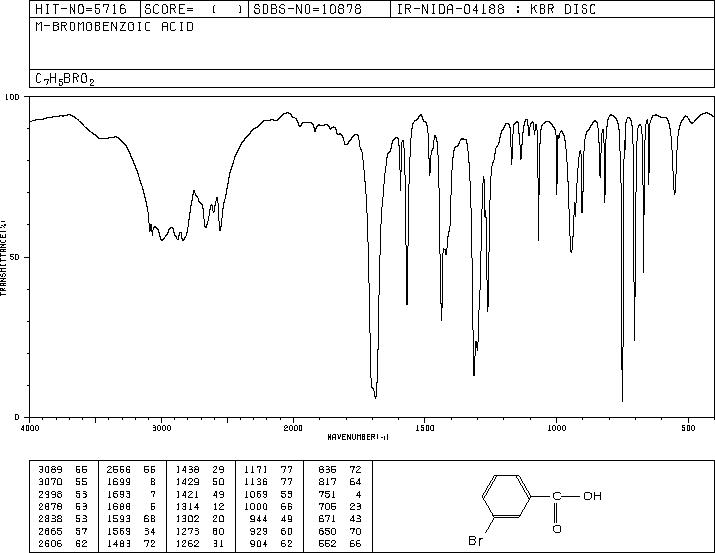The image size is (715, 553).
Task: Click transmittance 12 beside peak 1314
Action: [x=218, y=506]
